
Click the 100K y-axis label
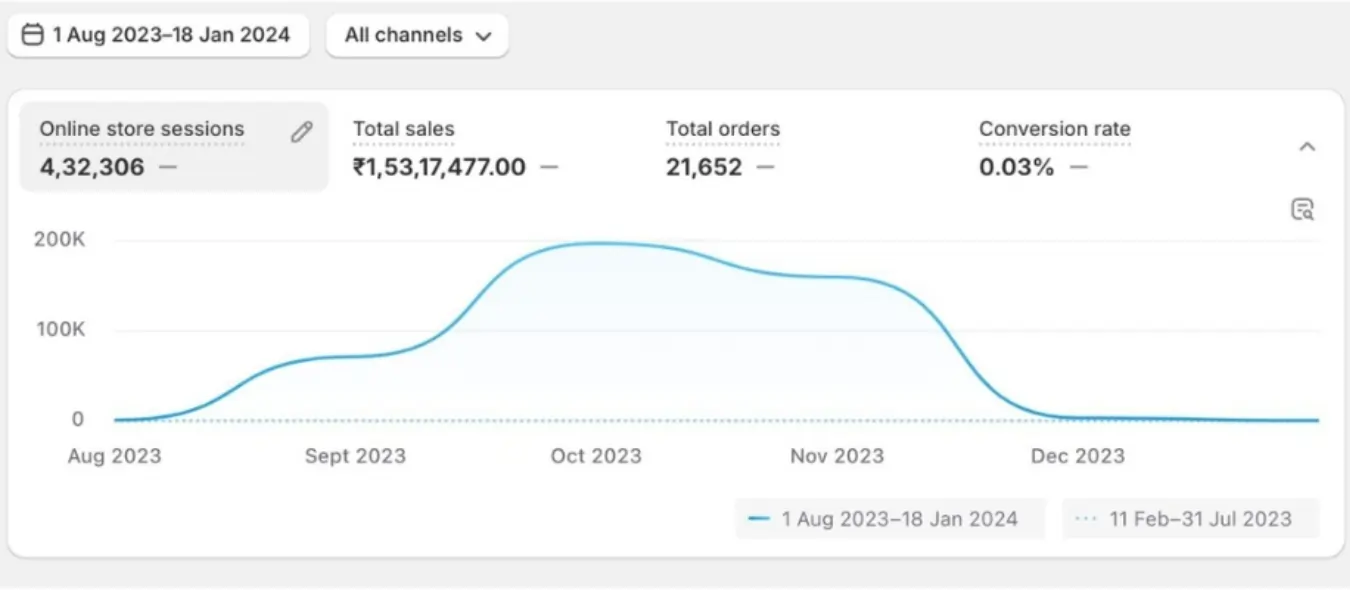tap(61, 329)
